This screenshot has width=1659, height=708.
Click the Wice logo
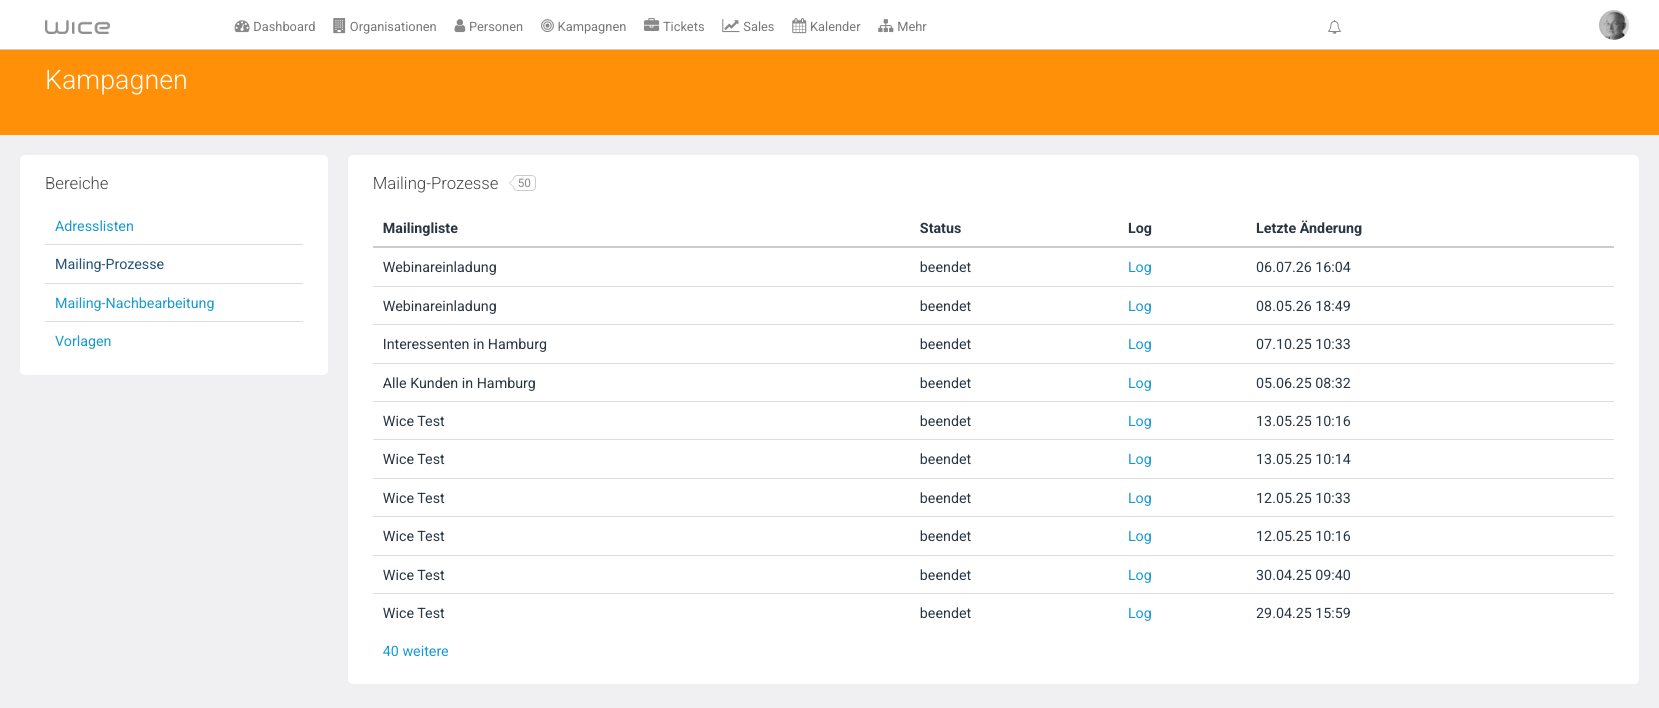(x=77, y=27)
